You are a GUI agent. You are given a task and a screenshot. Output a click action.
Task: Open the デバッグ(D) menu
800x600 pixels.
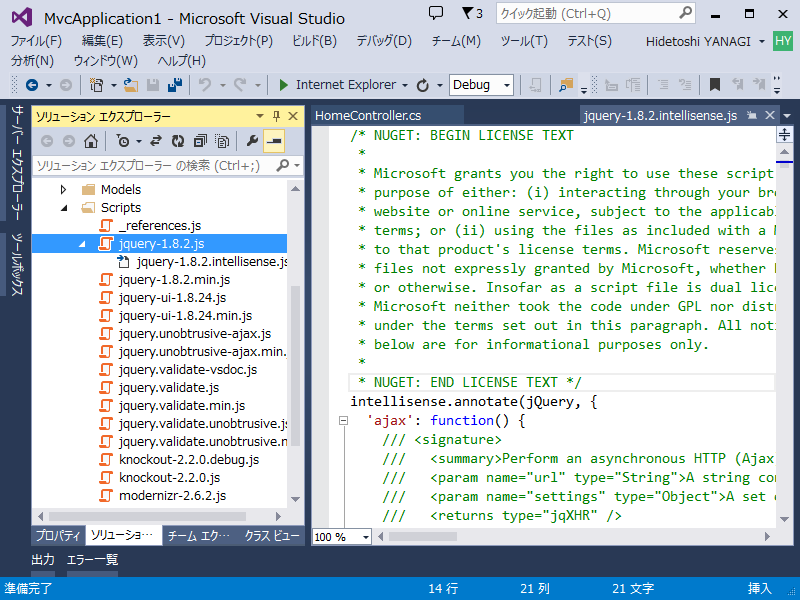pos(384,41)
